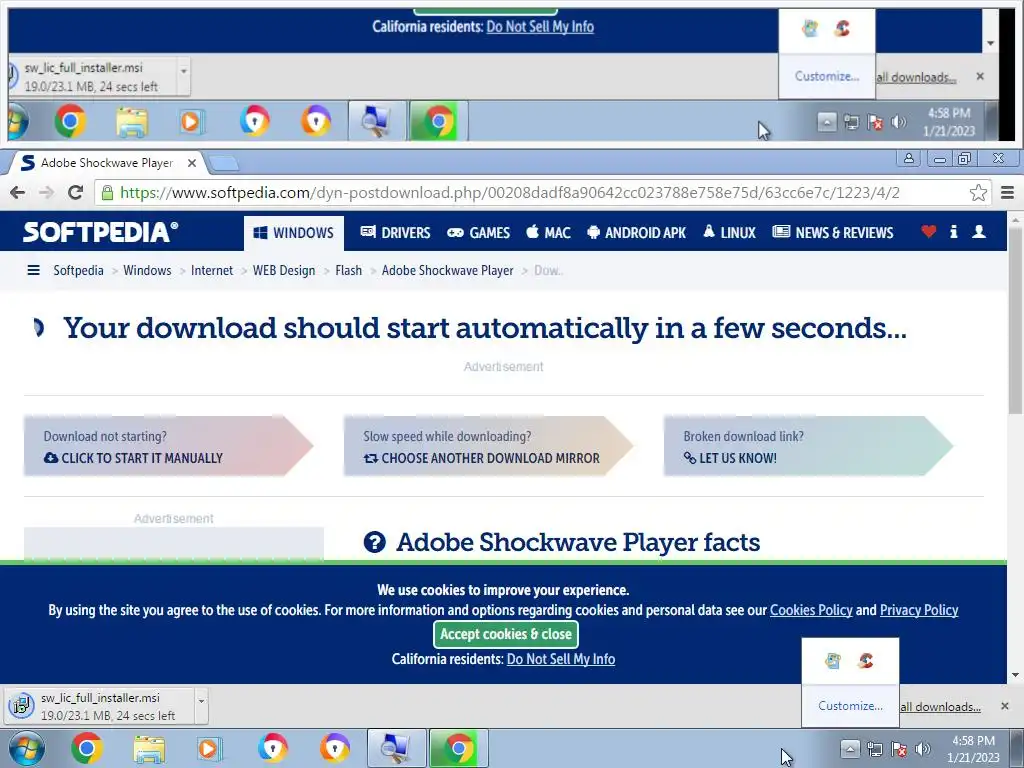Reload the Softpedia page
This screenshot has width=1024, height=768.
coord(76,193)
